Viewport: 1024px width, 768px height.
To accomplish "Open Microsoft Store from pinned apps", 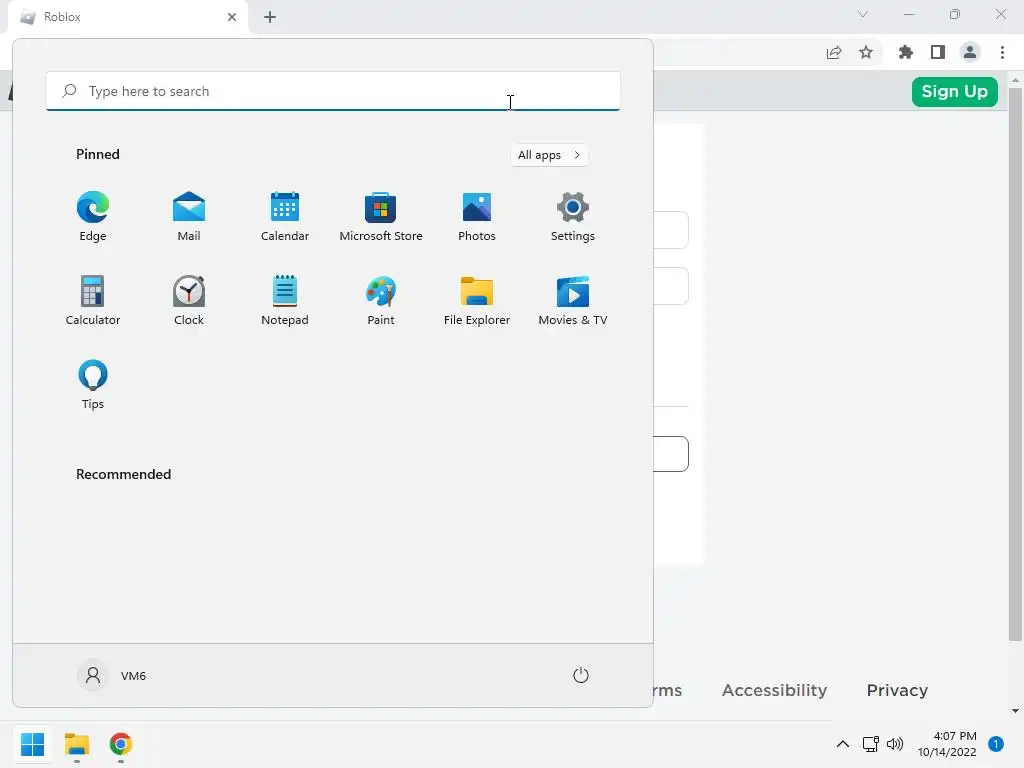I will click(381, 217).
